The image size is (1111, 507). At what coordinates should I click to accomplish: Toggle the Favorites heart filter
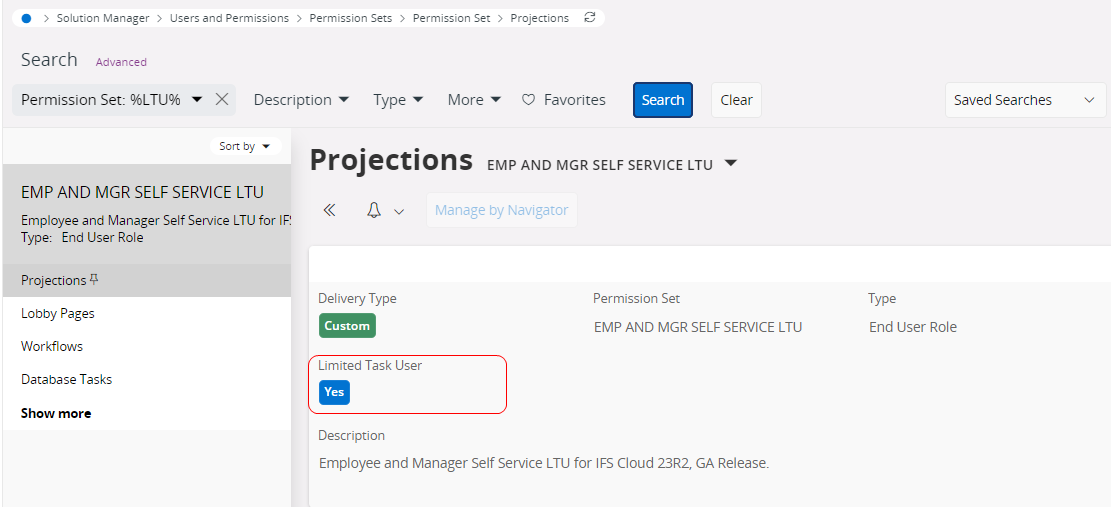(564, 100)
